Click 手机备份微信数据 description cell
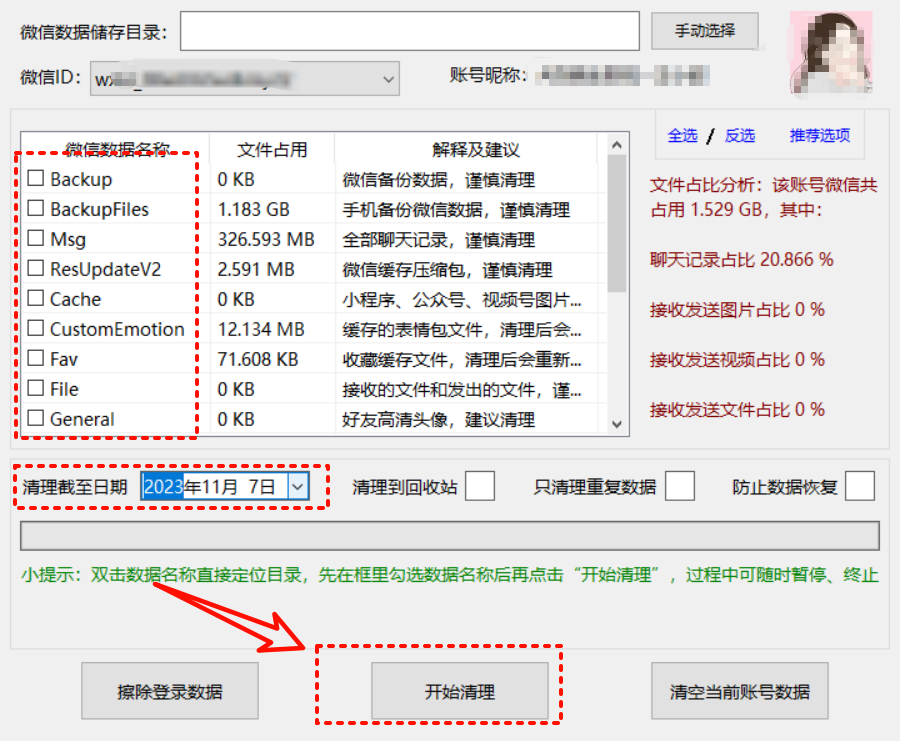The height and width of the screenshot is (741, 900). pos(456,210)
